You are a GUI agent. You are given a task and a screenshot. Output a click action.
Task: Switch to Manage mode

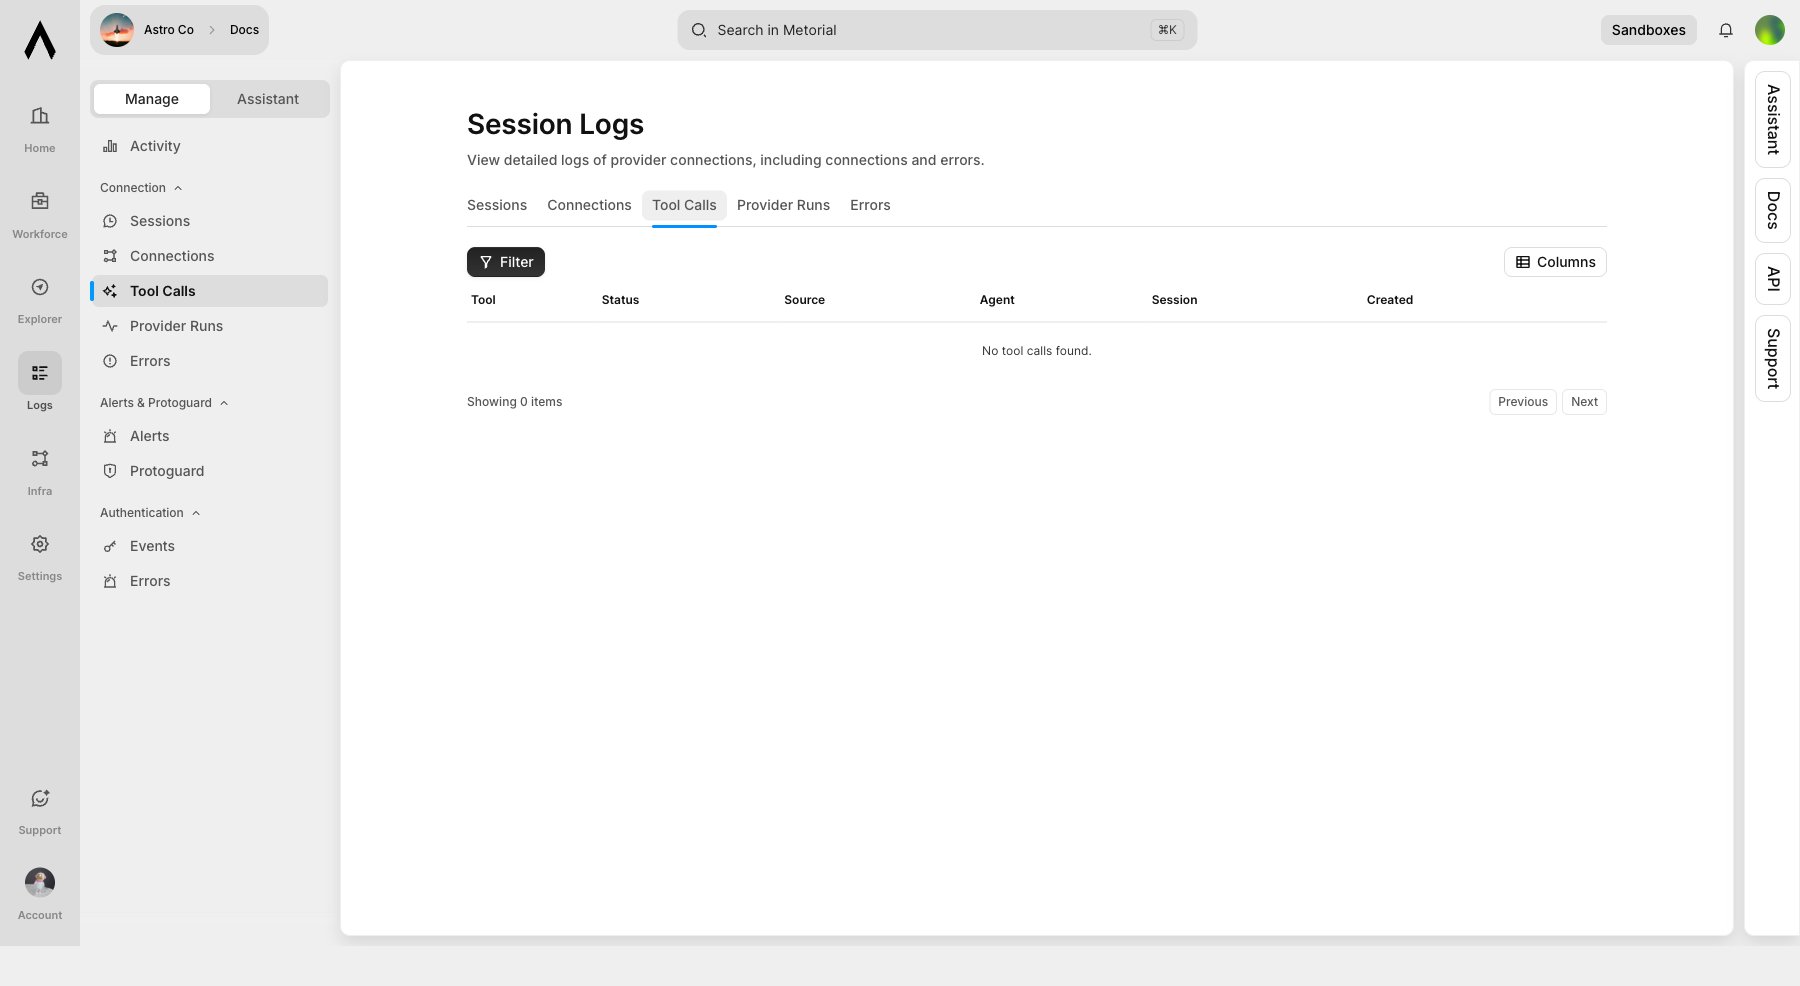(152, 99)
